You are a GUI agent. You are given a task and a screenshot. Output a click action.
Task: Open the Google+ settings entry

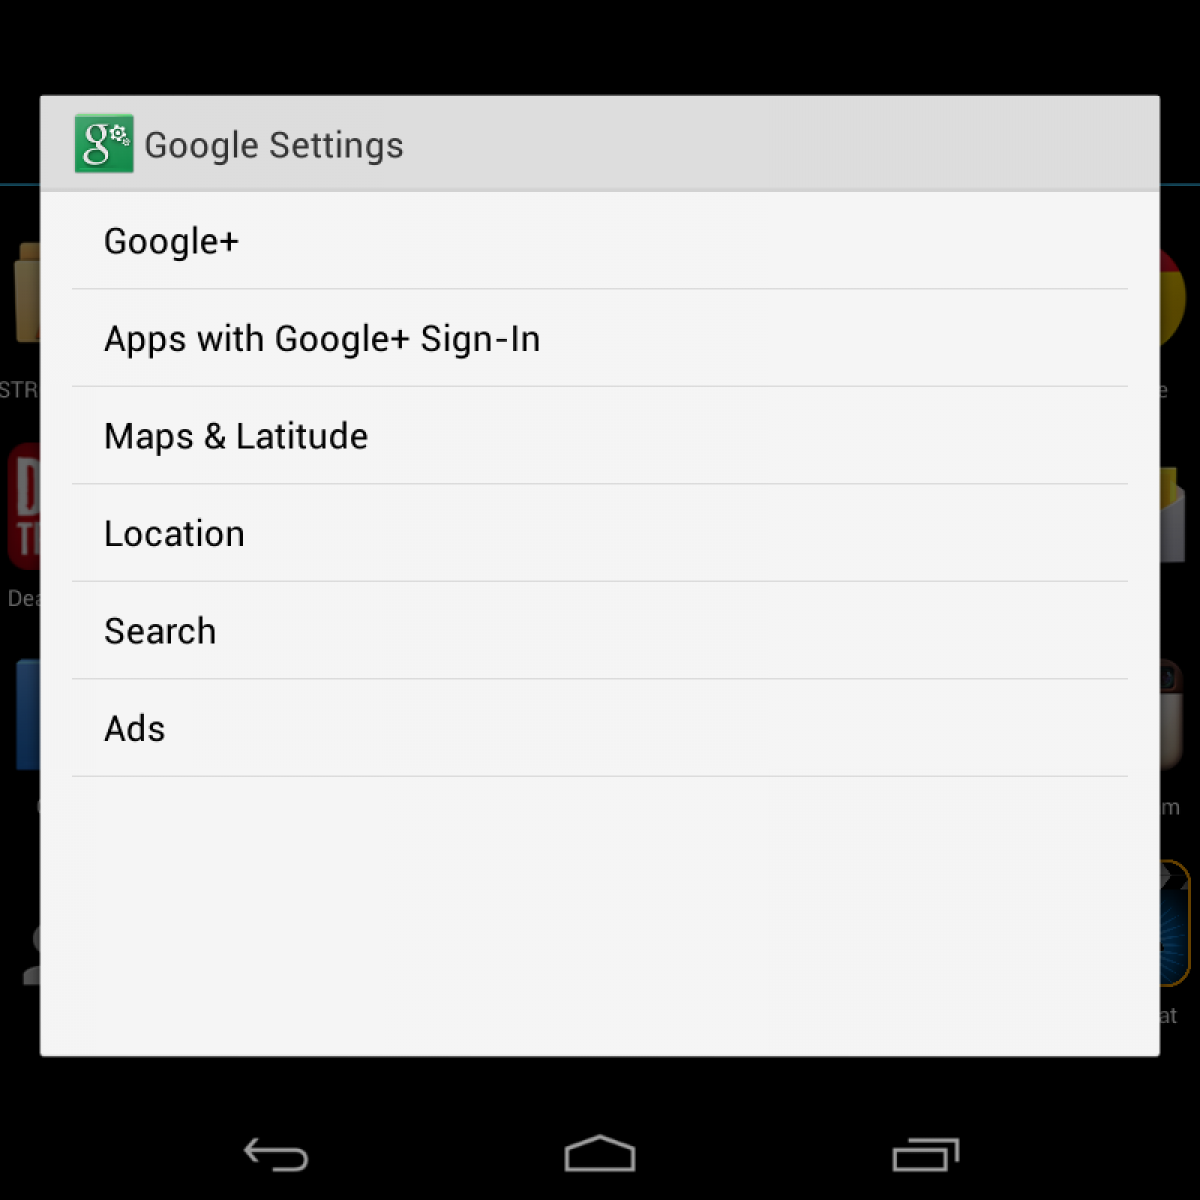(600, 241)
